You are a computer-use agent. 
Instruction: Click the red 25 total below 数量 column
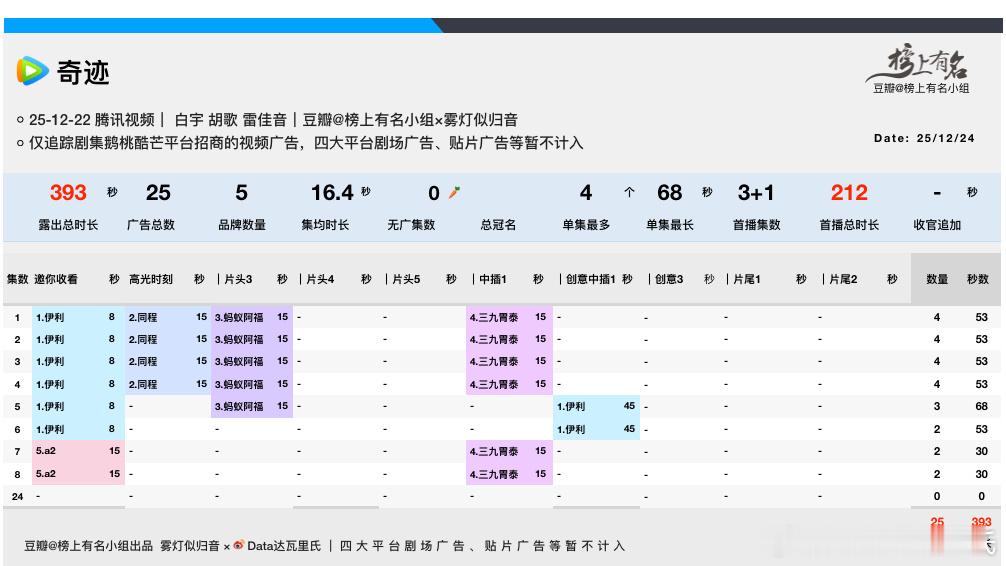coord(937,522)
